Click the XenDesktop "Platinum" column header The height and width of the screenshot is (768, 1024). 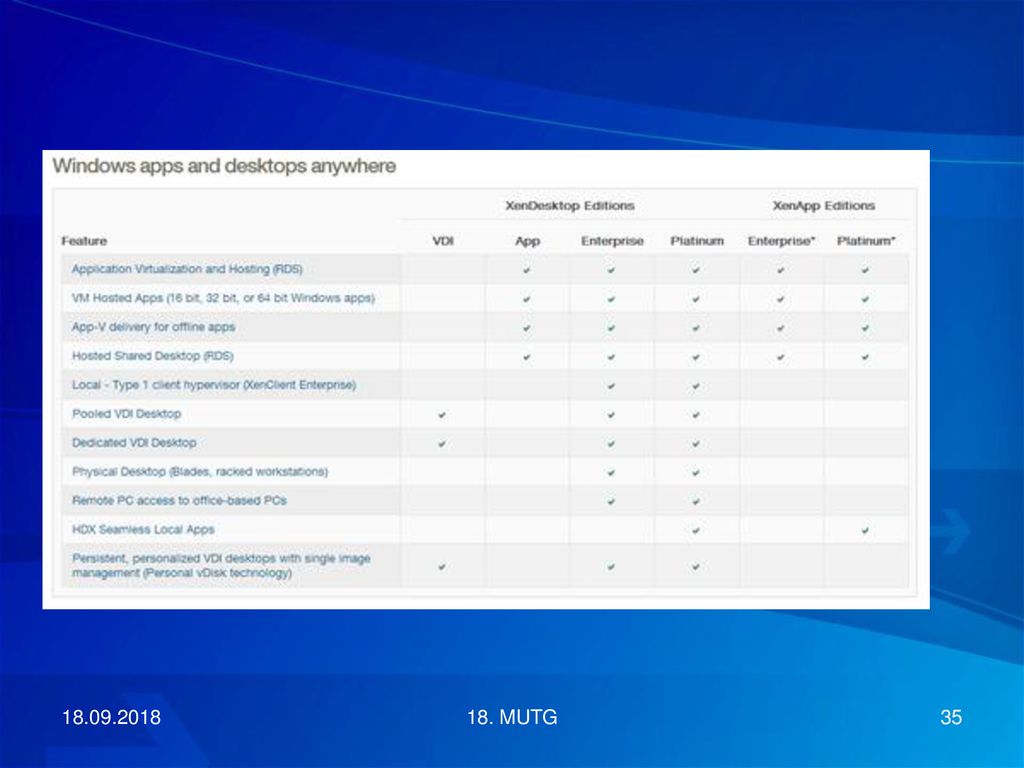pyautogui.click(x=697, y=241)
